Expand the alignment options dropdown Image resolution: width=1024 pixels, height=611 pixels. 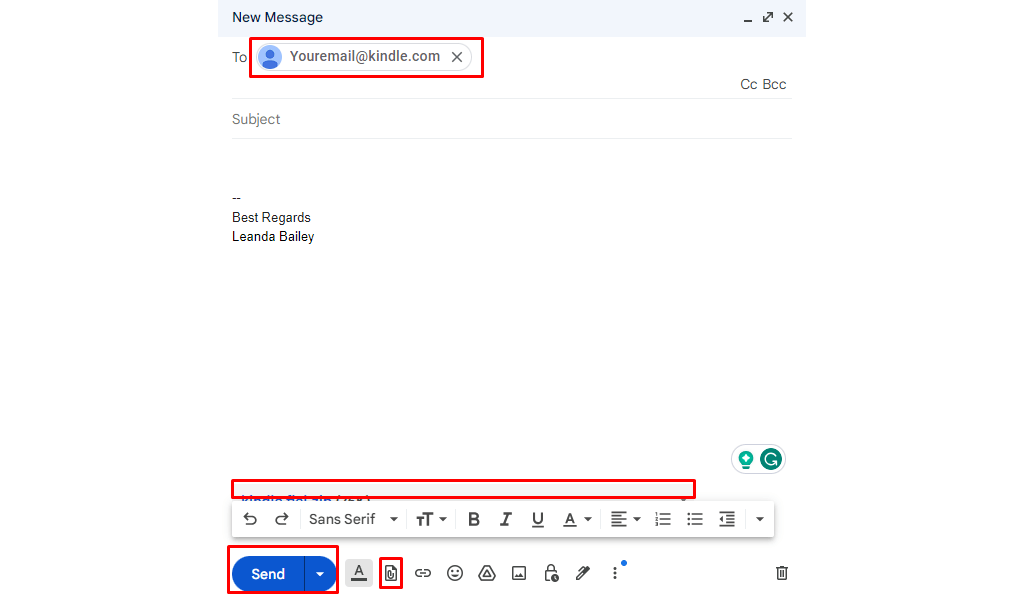tap(637, 519)
